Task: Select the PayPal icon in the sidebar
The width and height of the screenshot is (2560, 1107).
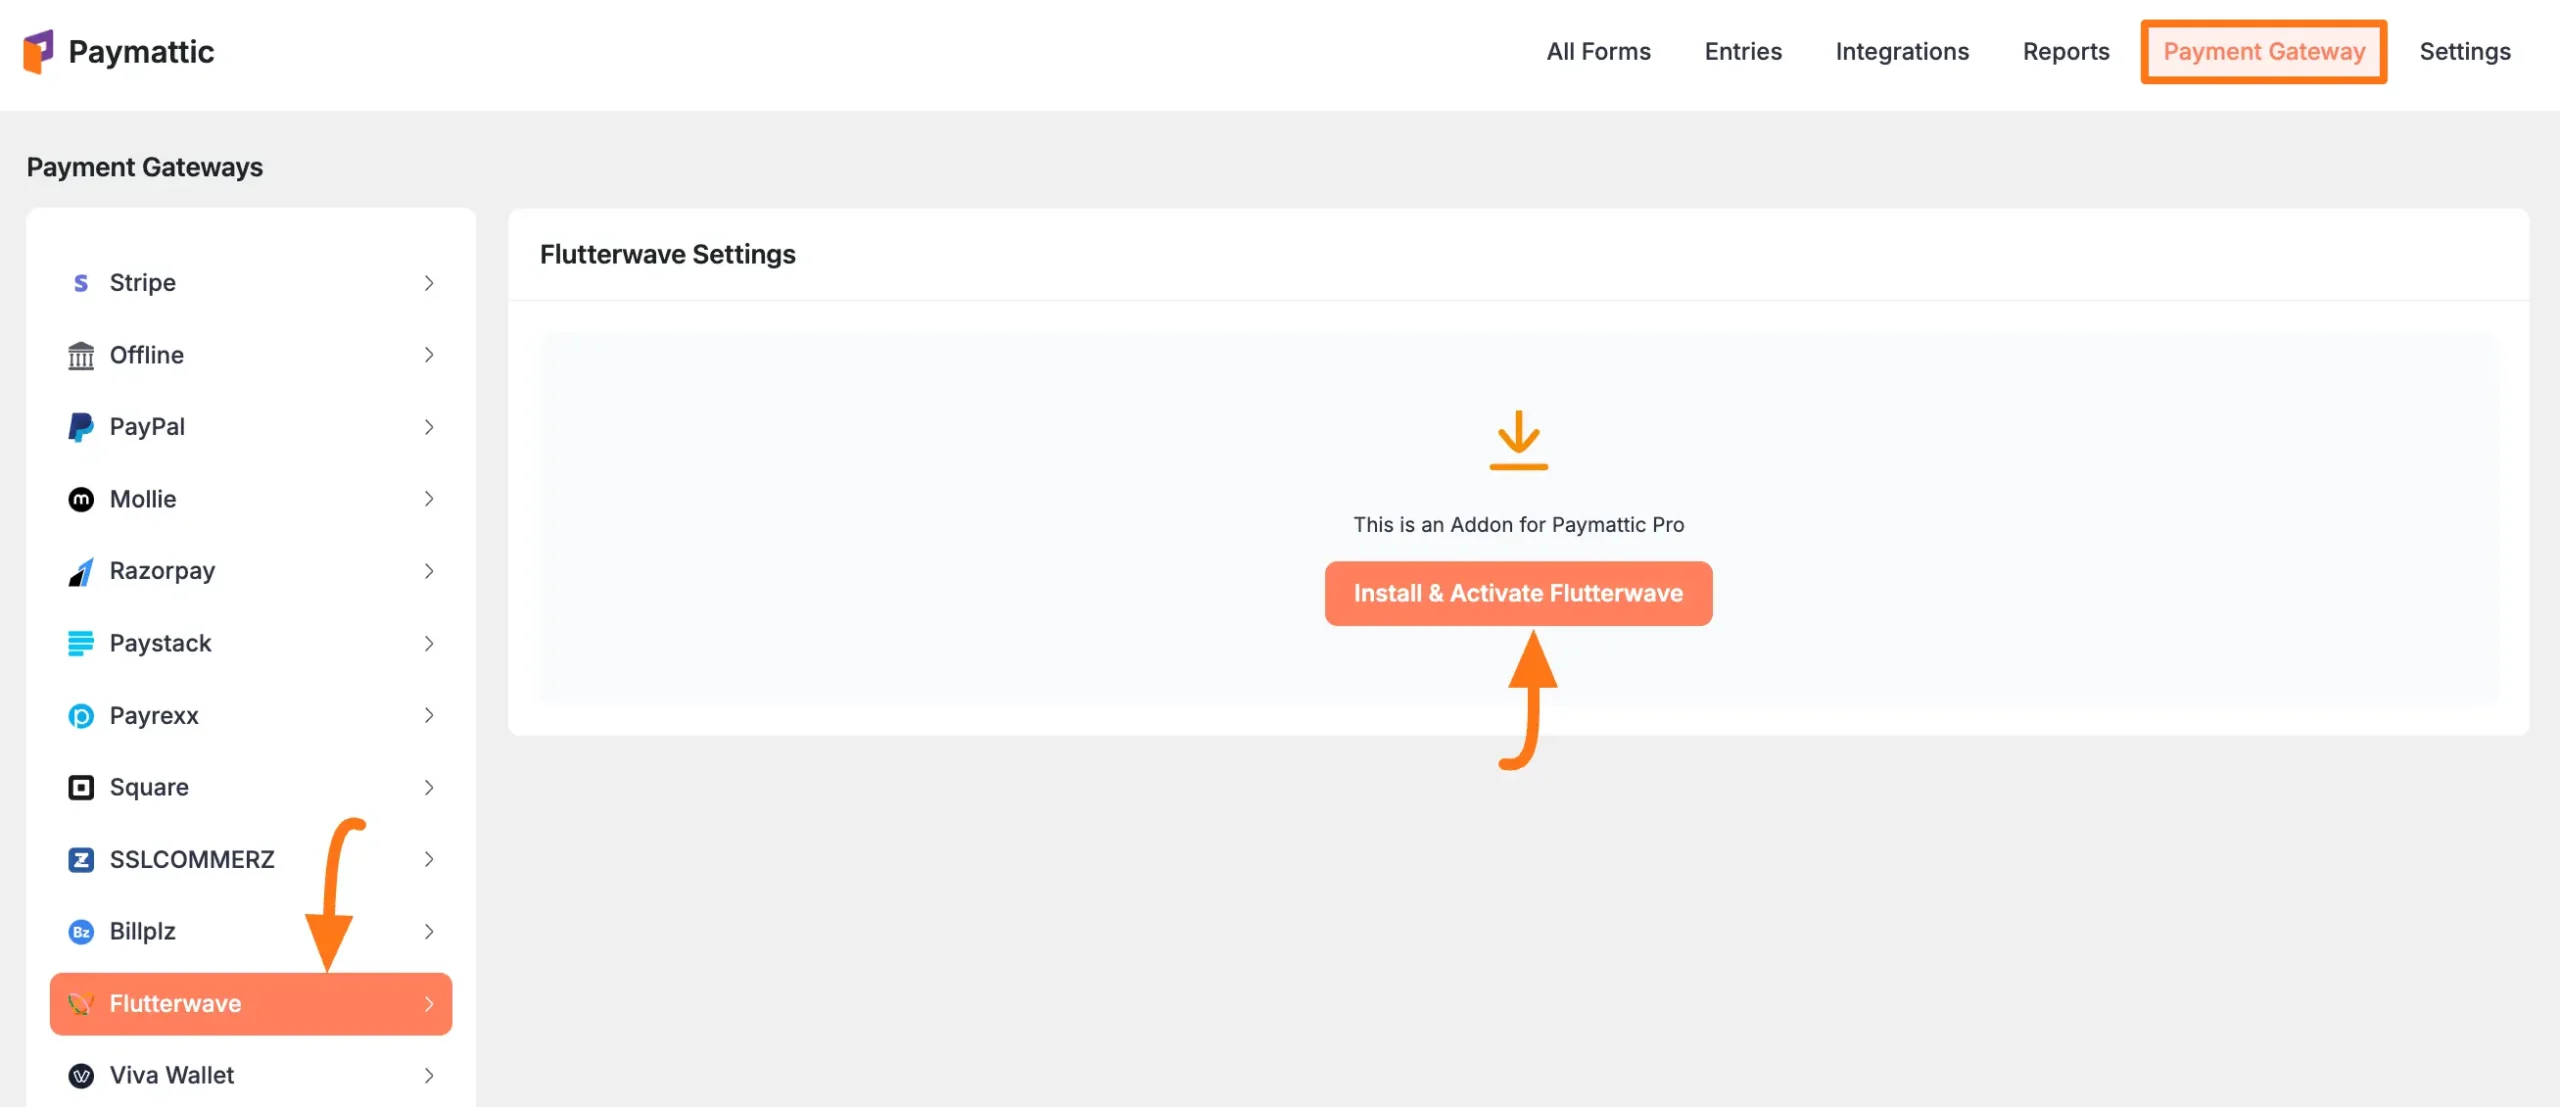Action: pos(81,426)
